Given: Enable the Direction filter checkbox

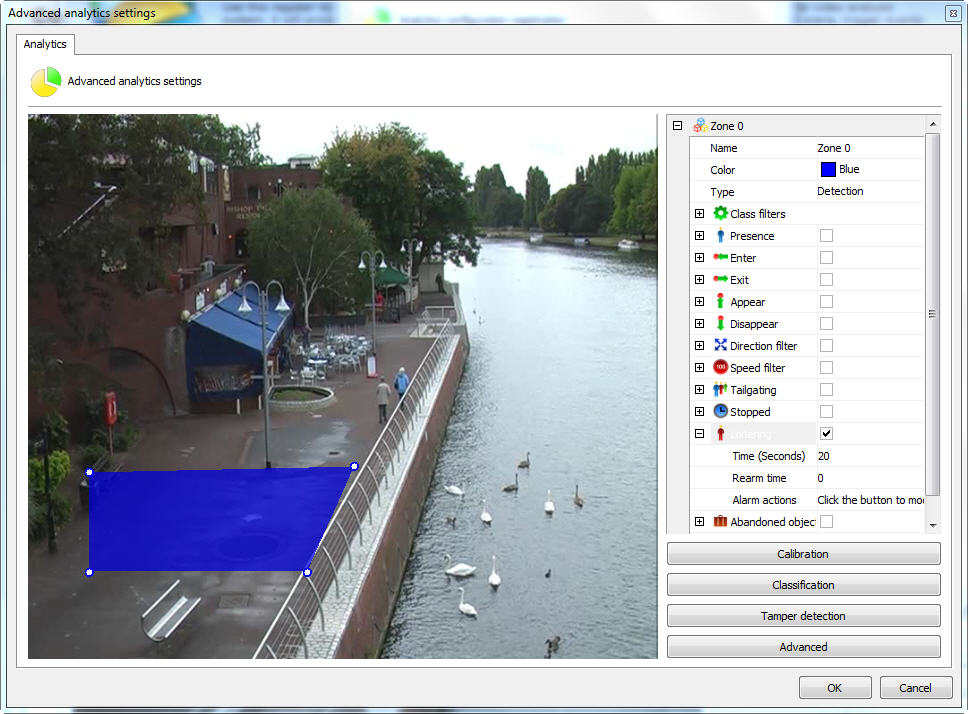Looking at the screenshot, I should pos(826,346).
